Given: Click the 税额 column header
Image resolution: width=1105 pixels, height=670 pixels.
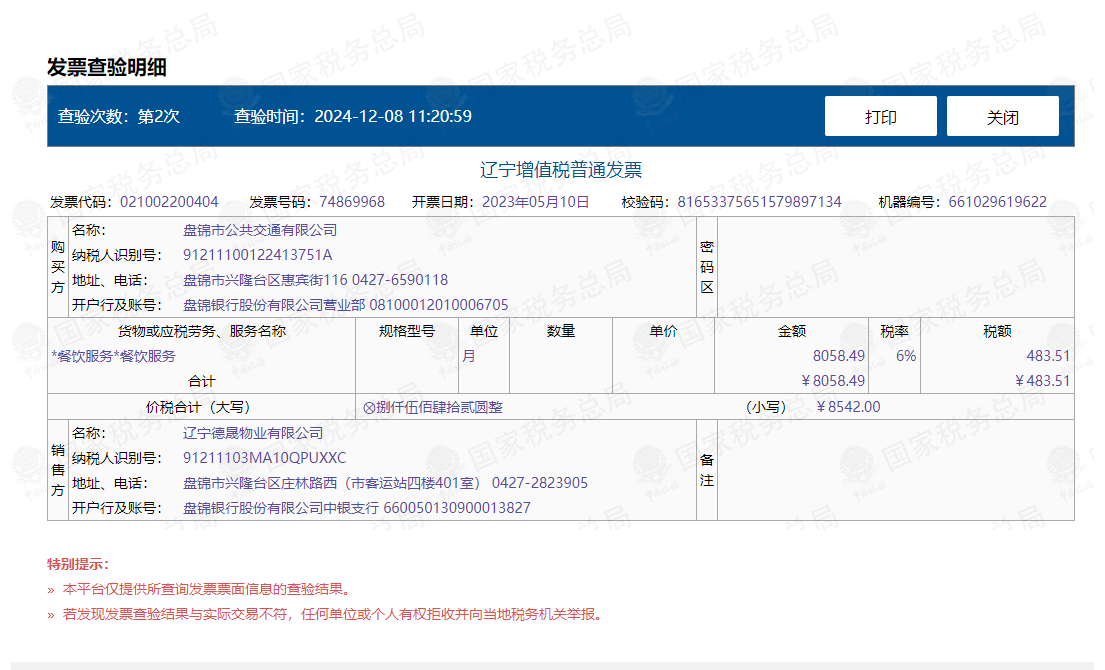Looking at the screenshot, I should pos(997,331).
